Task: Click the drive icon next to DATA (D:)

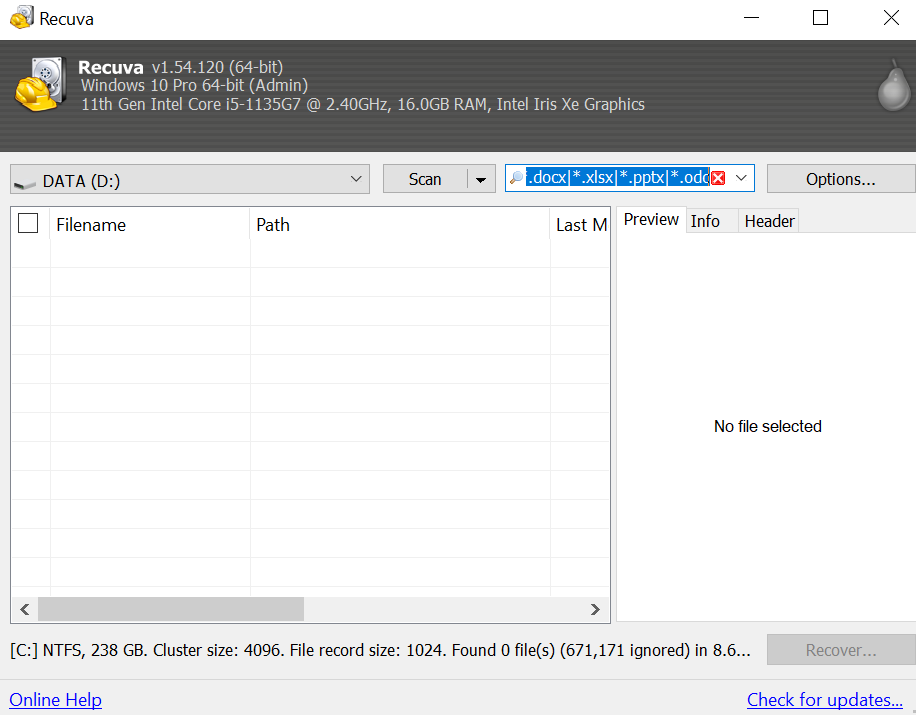Action: coord(25,184)
